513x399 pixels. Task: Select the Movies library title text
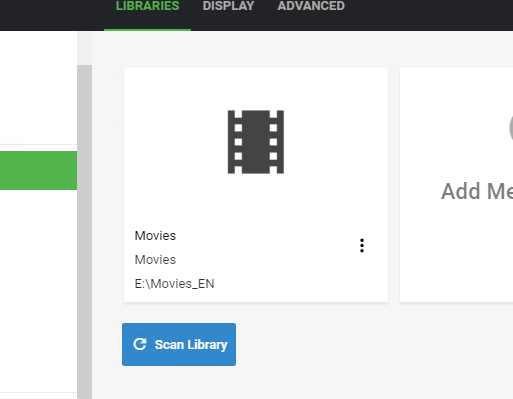pyautogui.click(x=155, y=236)
